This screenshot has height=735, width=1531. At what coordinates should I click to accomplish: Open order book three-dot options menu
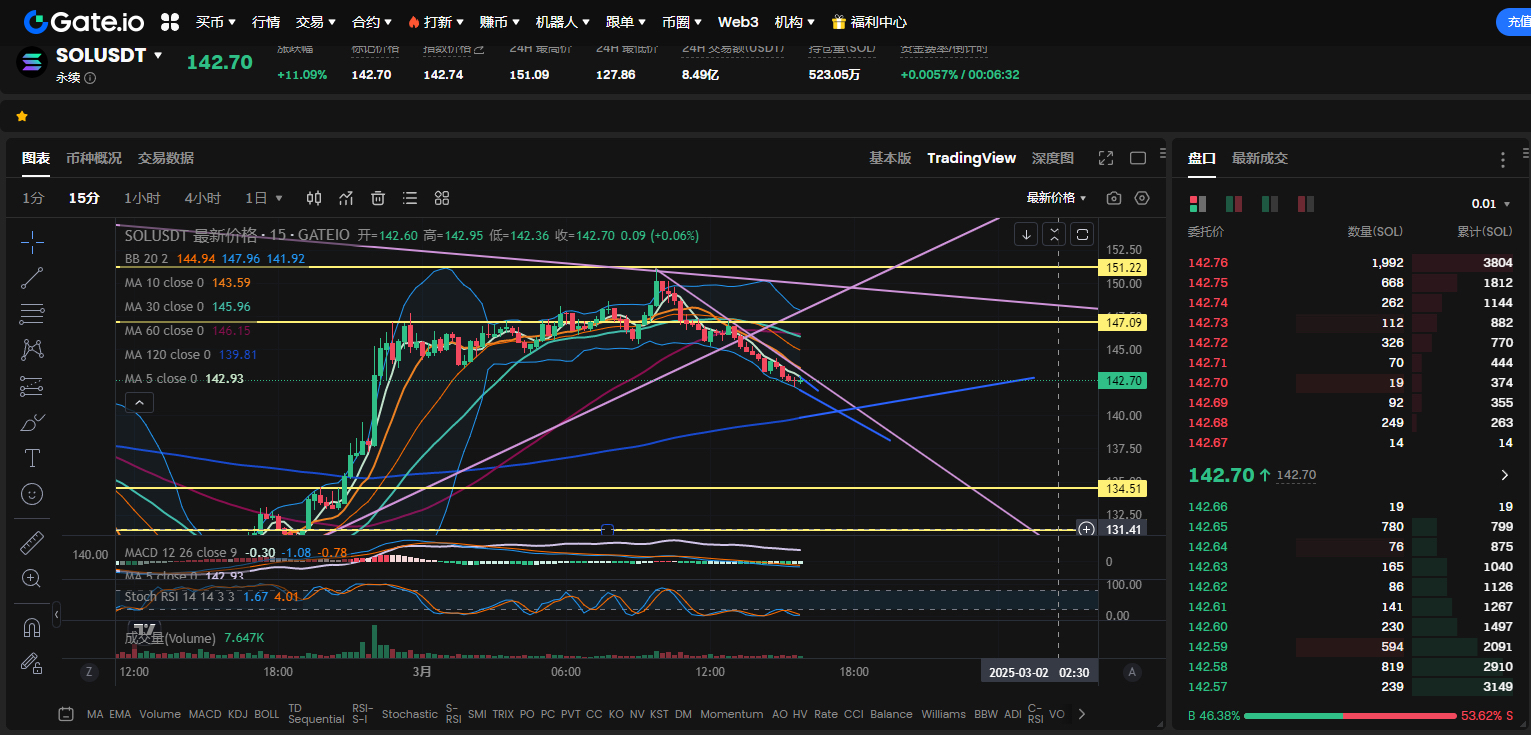1502,159
